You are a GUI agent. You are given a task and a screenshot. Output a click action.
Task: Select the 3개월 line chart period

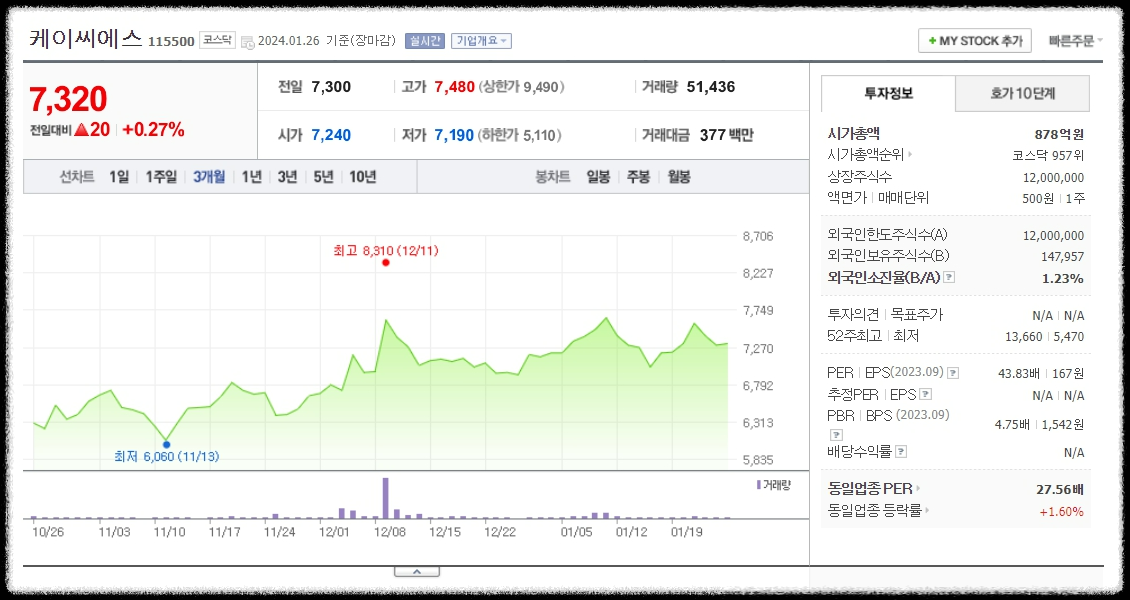209,176
